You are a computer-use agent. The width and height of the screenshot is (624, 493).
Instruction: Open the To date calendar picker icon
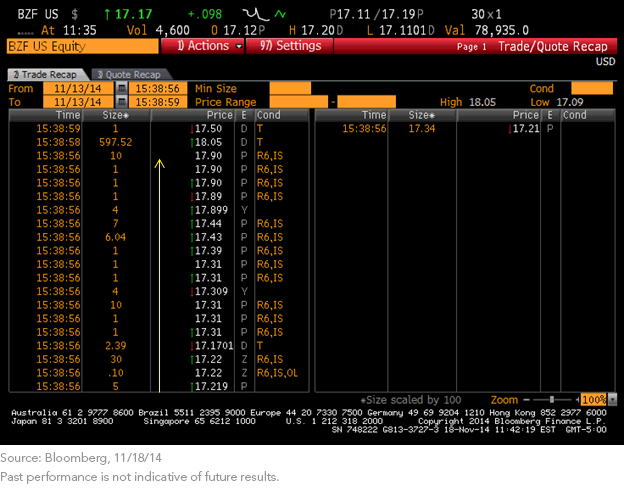[x=122, y=102]
